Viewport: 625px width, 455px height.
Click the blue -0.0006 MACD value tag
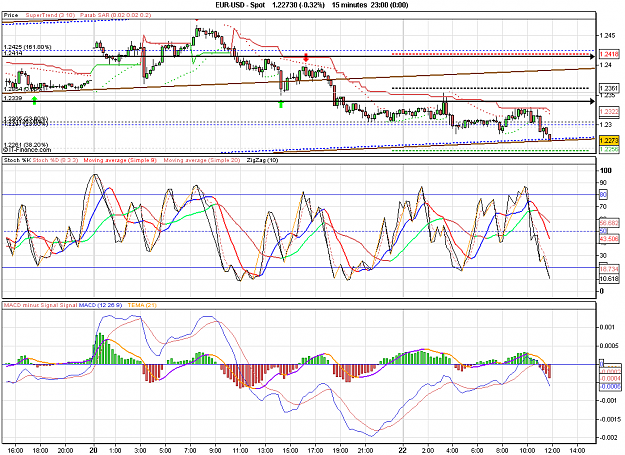(x=610, y=386)
